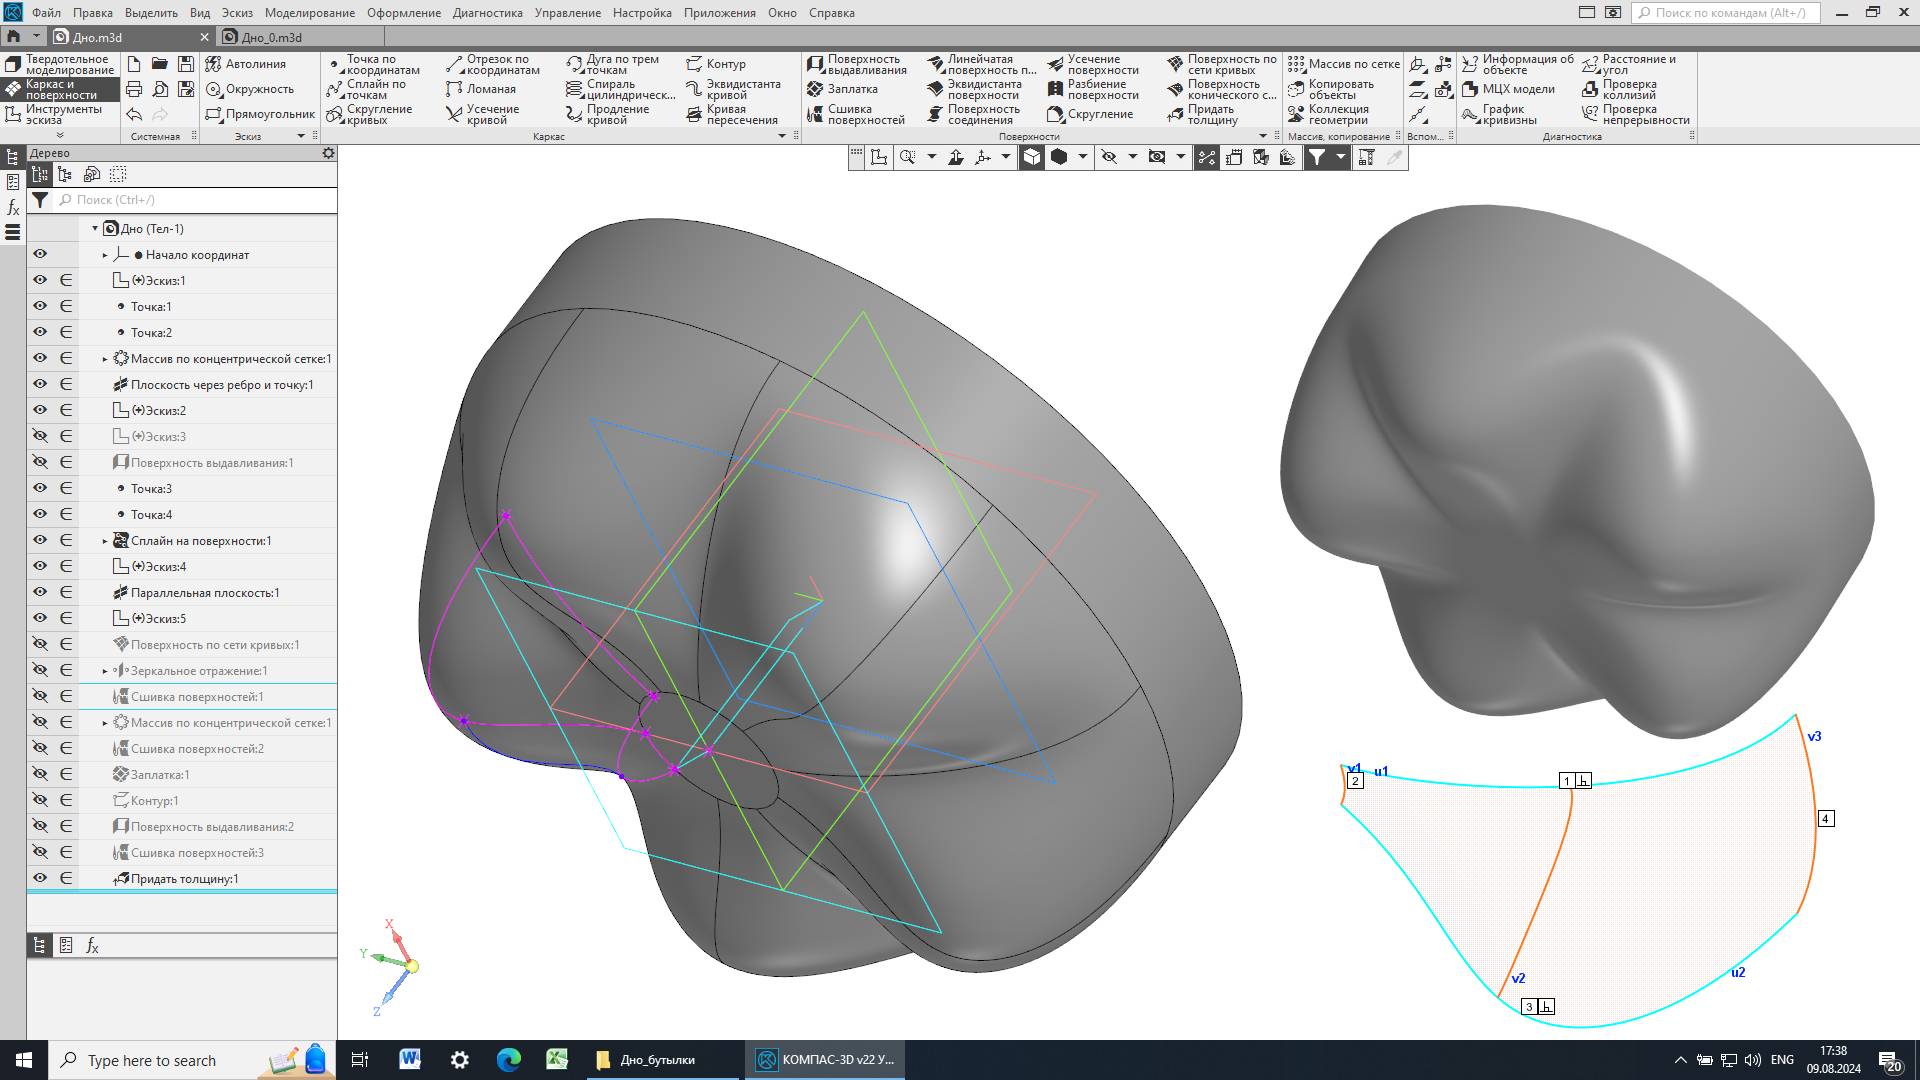Collapse the Дно (Тел-1) root node

pyautogui.click(x=95, y=229)
